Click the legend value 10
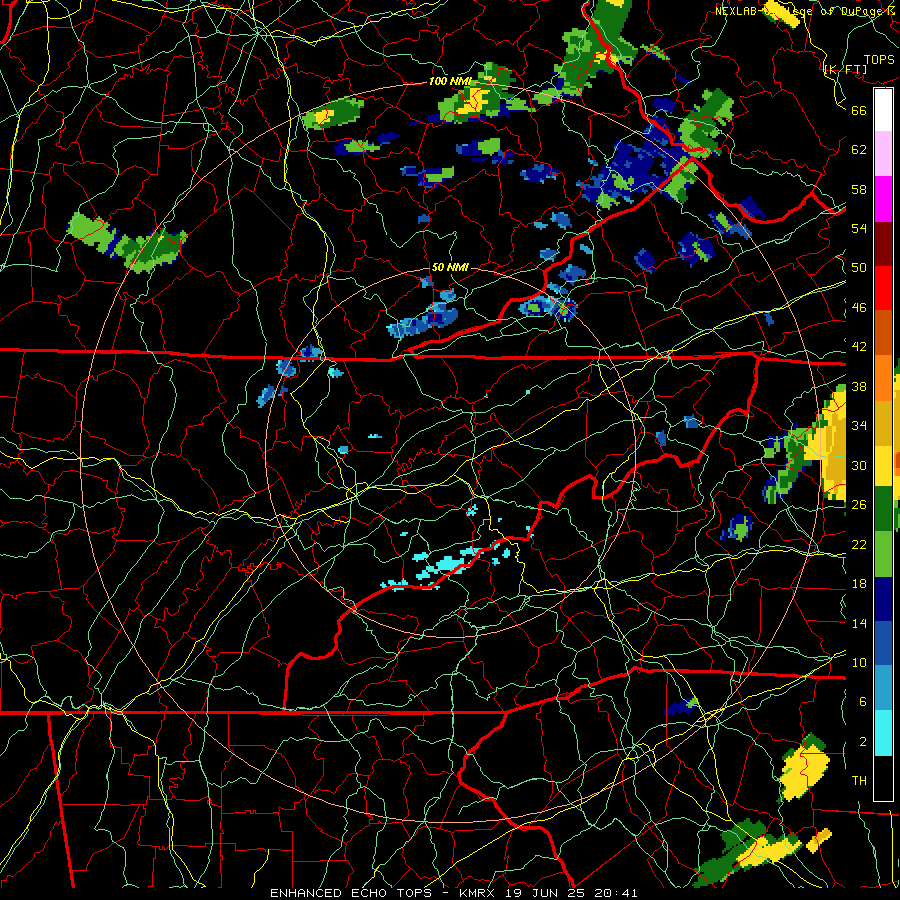 (x=859, y=663)
